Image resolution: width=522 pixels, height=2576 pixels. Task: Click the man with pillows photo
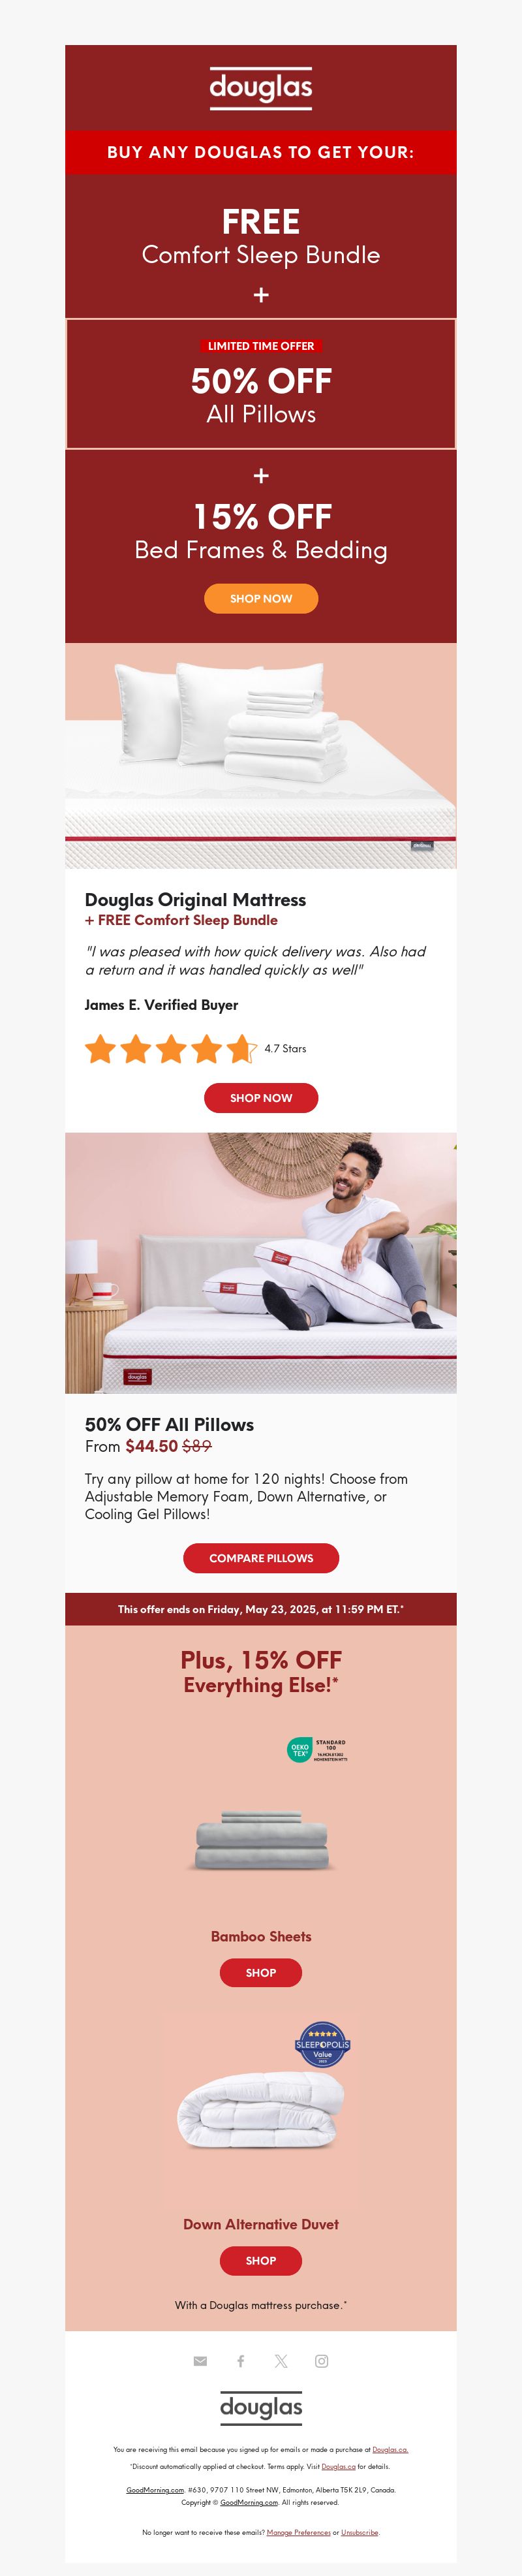click(x=261, y=1263)
